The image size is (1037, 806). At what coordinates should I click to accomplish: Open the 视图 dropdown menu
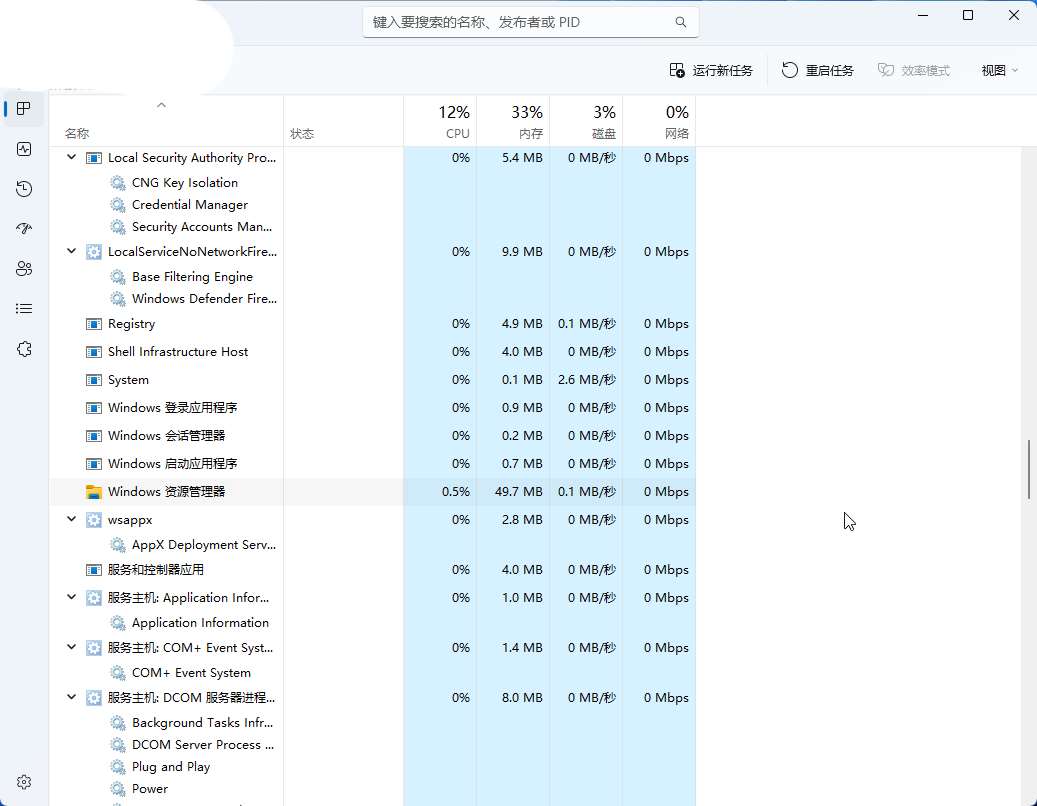pyautogui.click(x=999, y=70)
